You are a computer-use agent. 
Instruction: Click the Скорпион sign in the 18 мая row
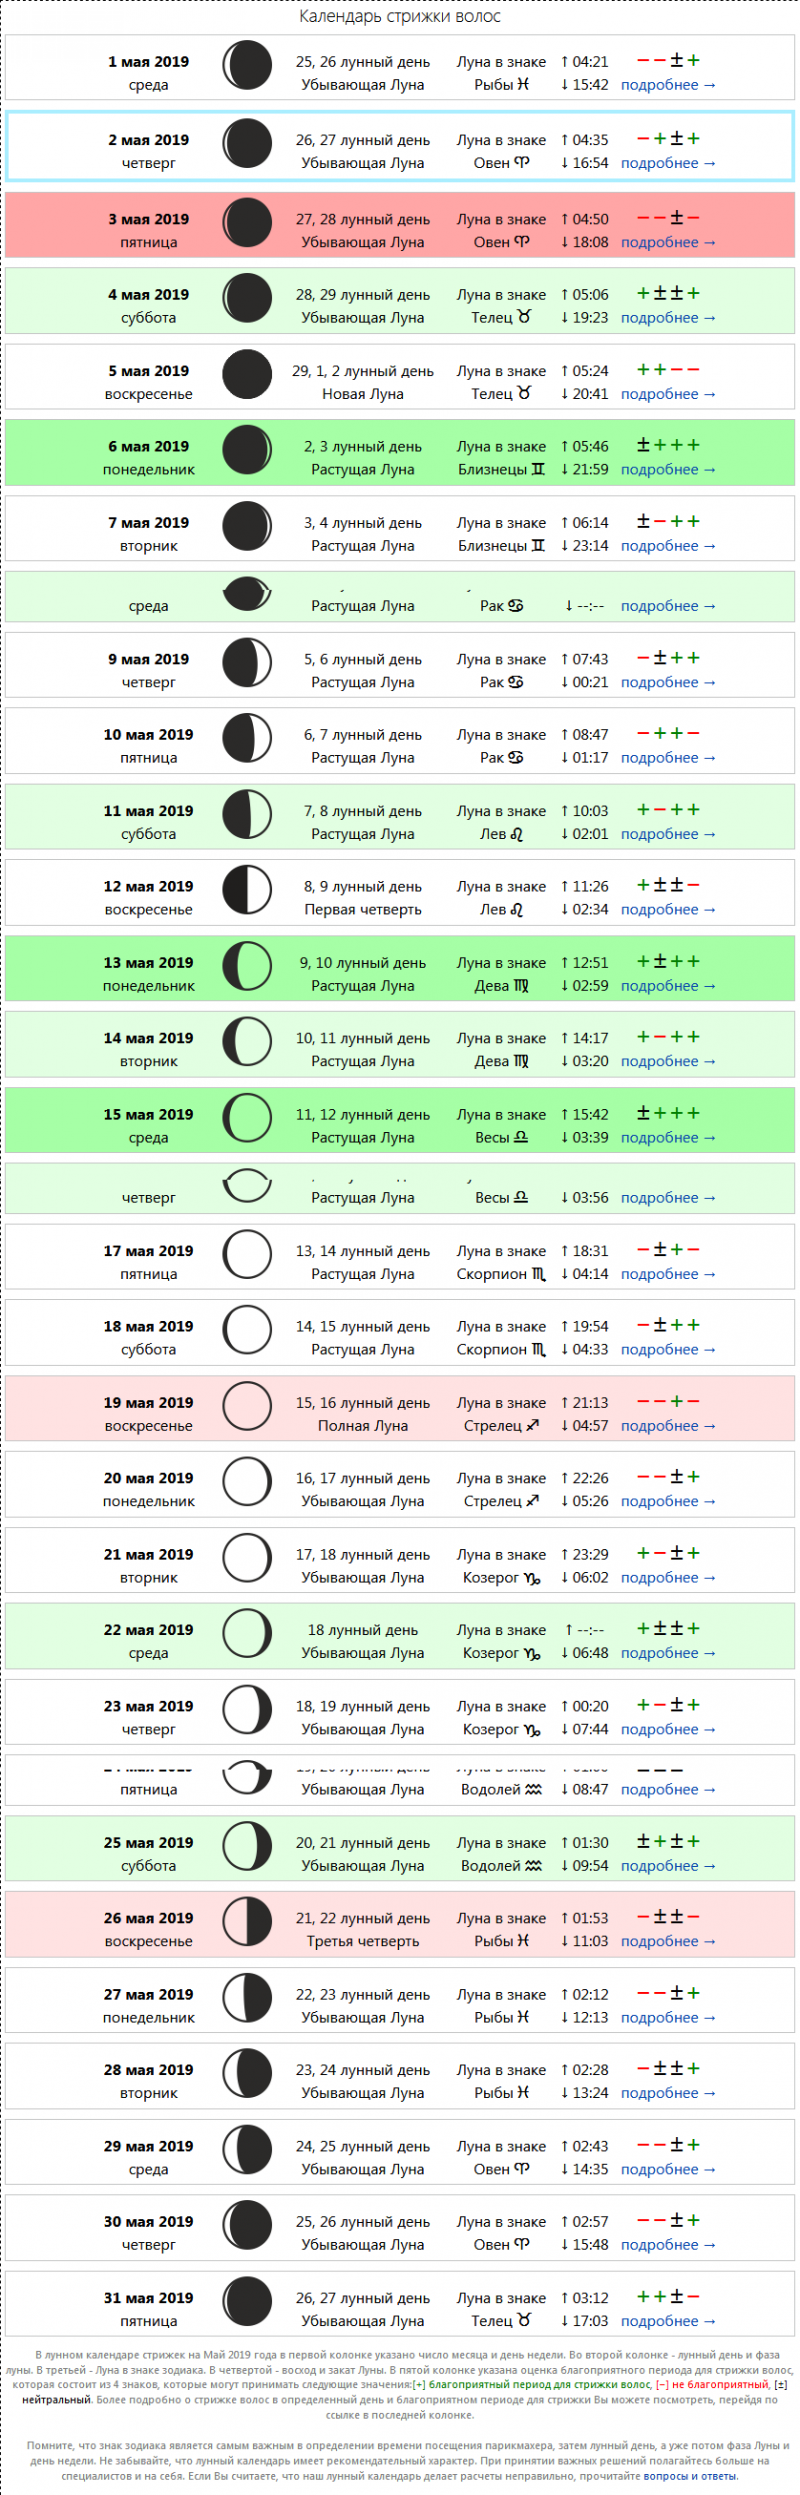[502, 1350]
